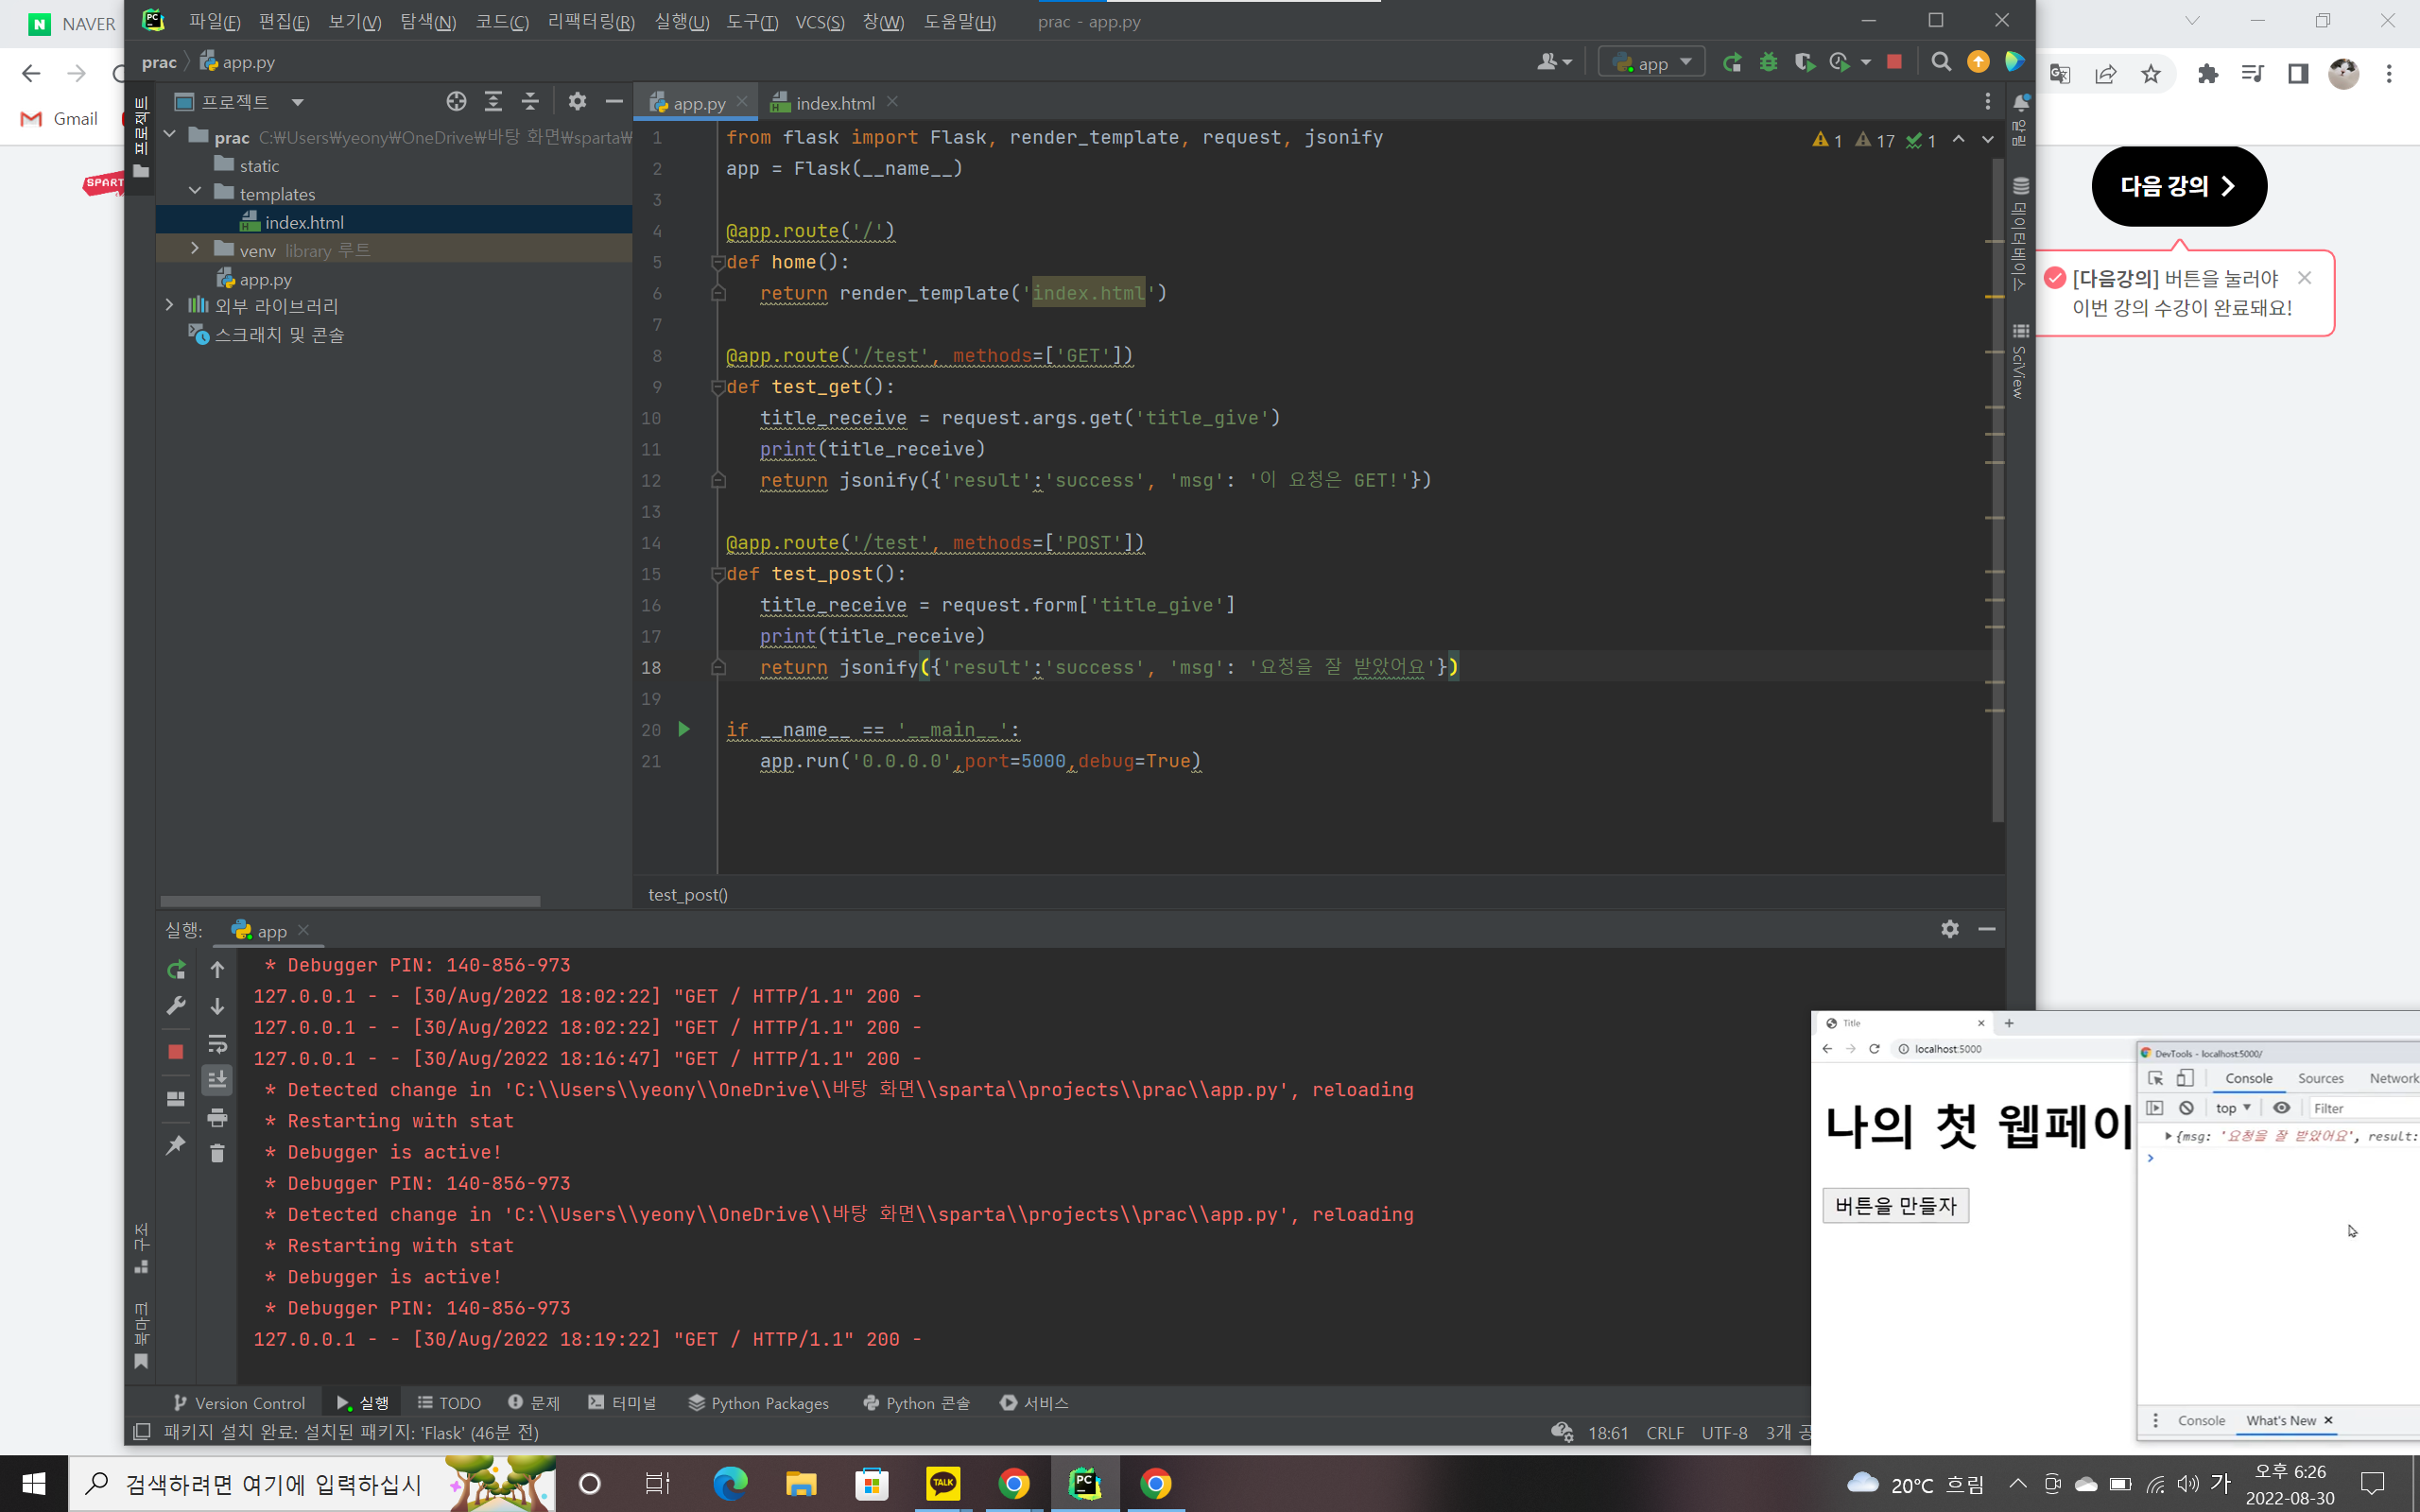
Task: Bookmark the browser page with the star icon
Action: (x=2150, y=73)
